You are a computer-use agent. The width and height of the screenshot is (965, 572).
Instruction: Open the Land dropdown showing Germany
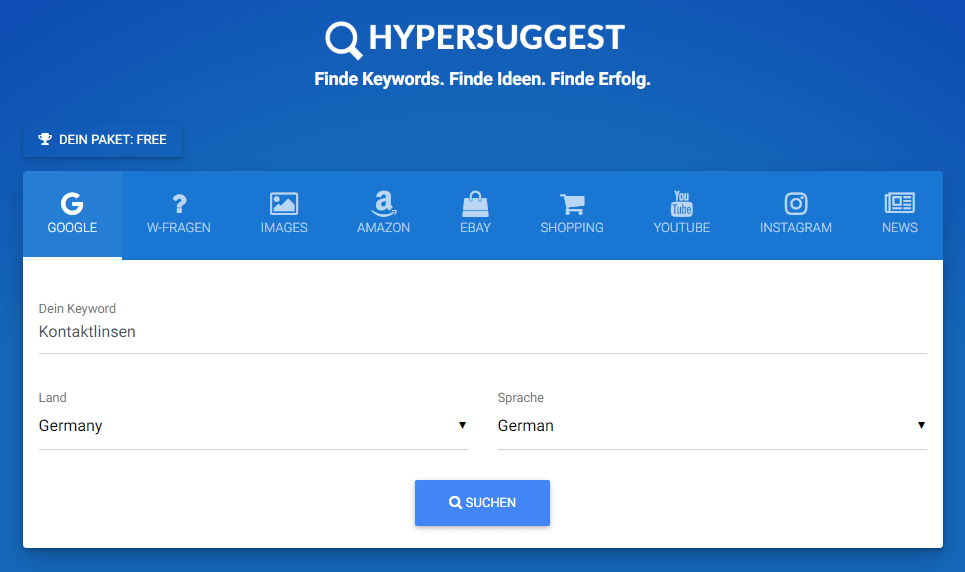click(x=253, y=426)
